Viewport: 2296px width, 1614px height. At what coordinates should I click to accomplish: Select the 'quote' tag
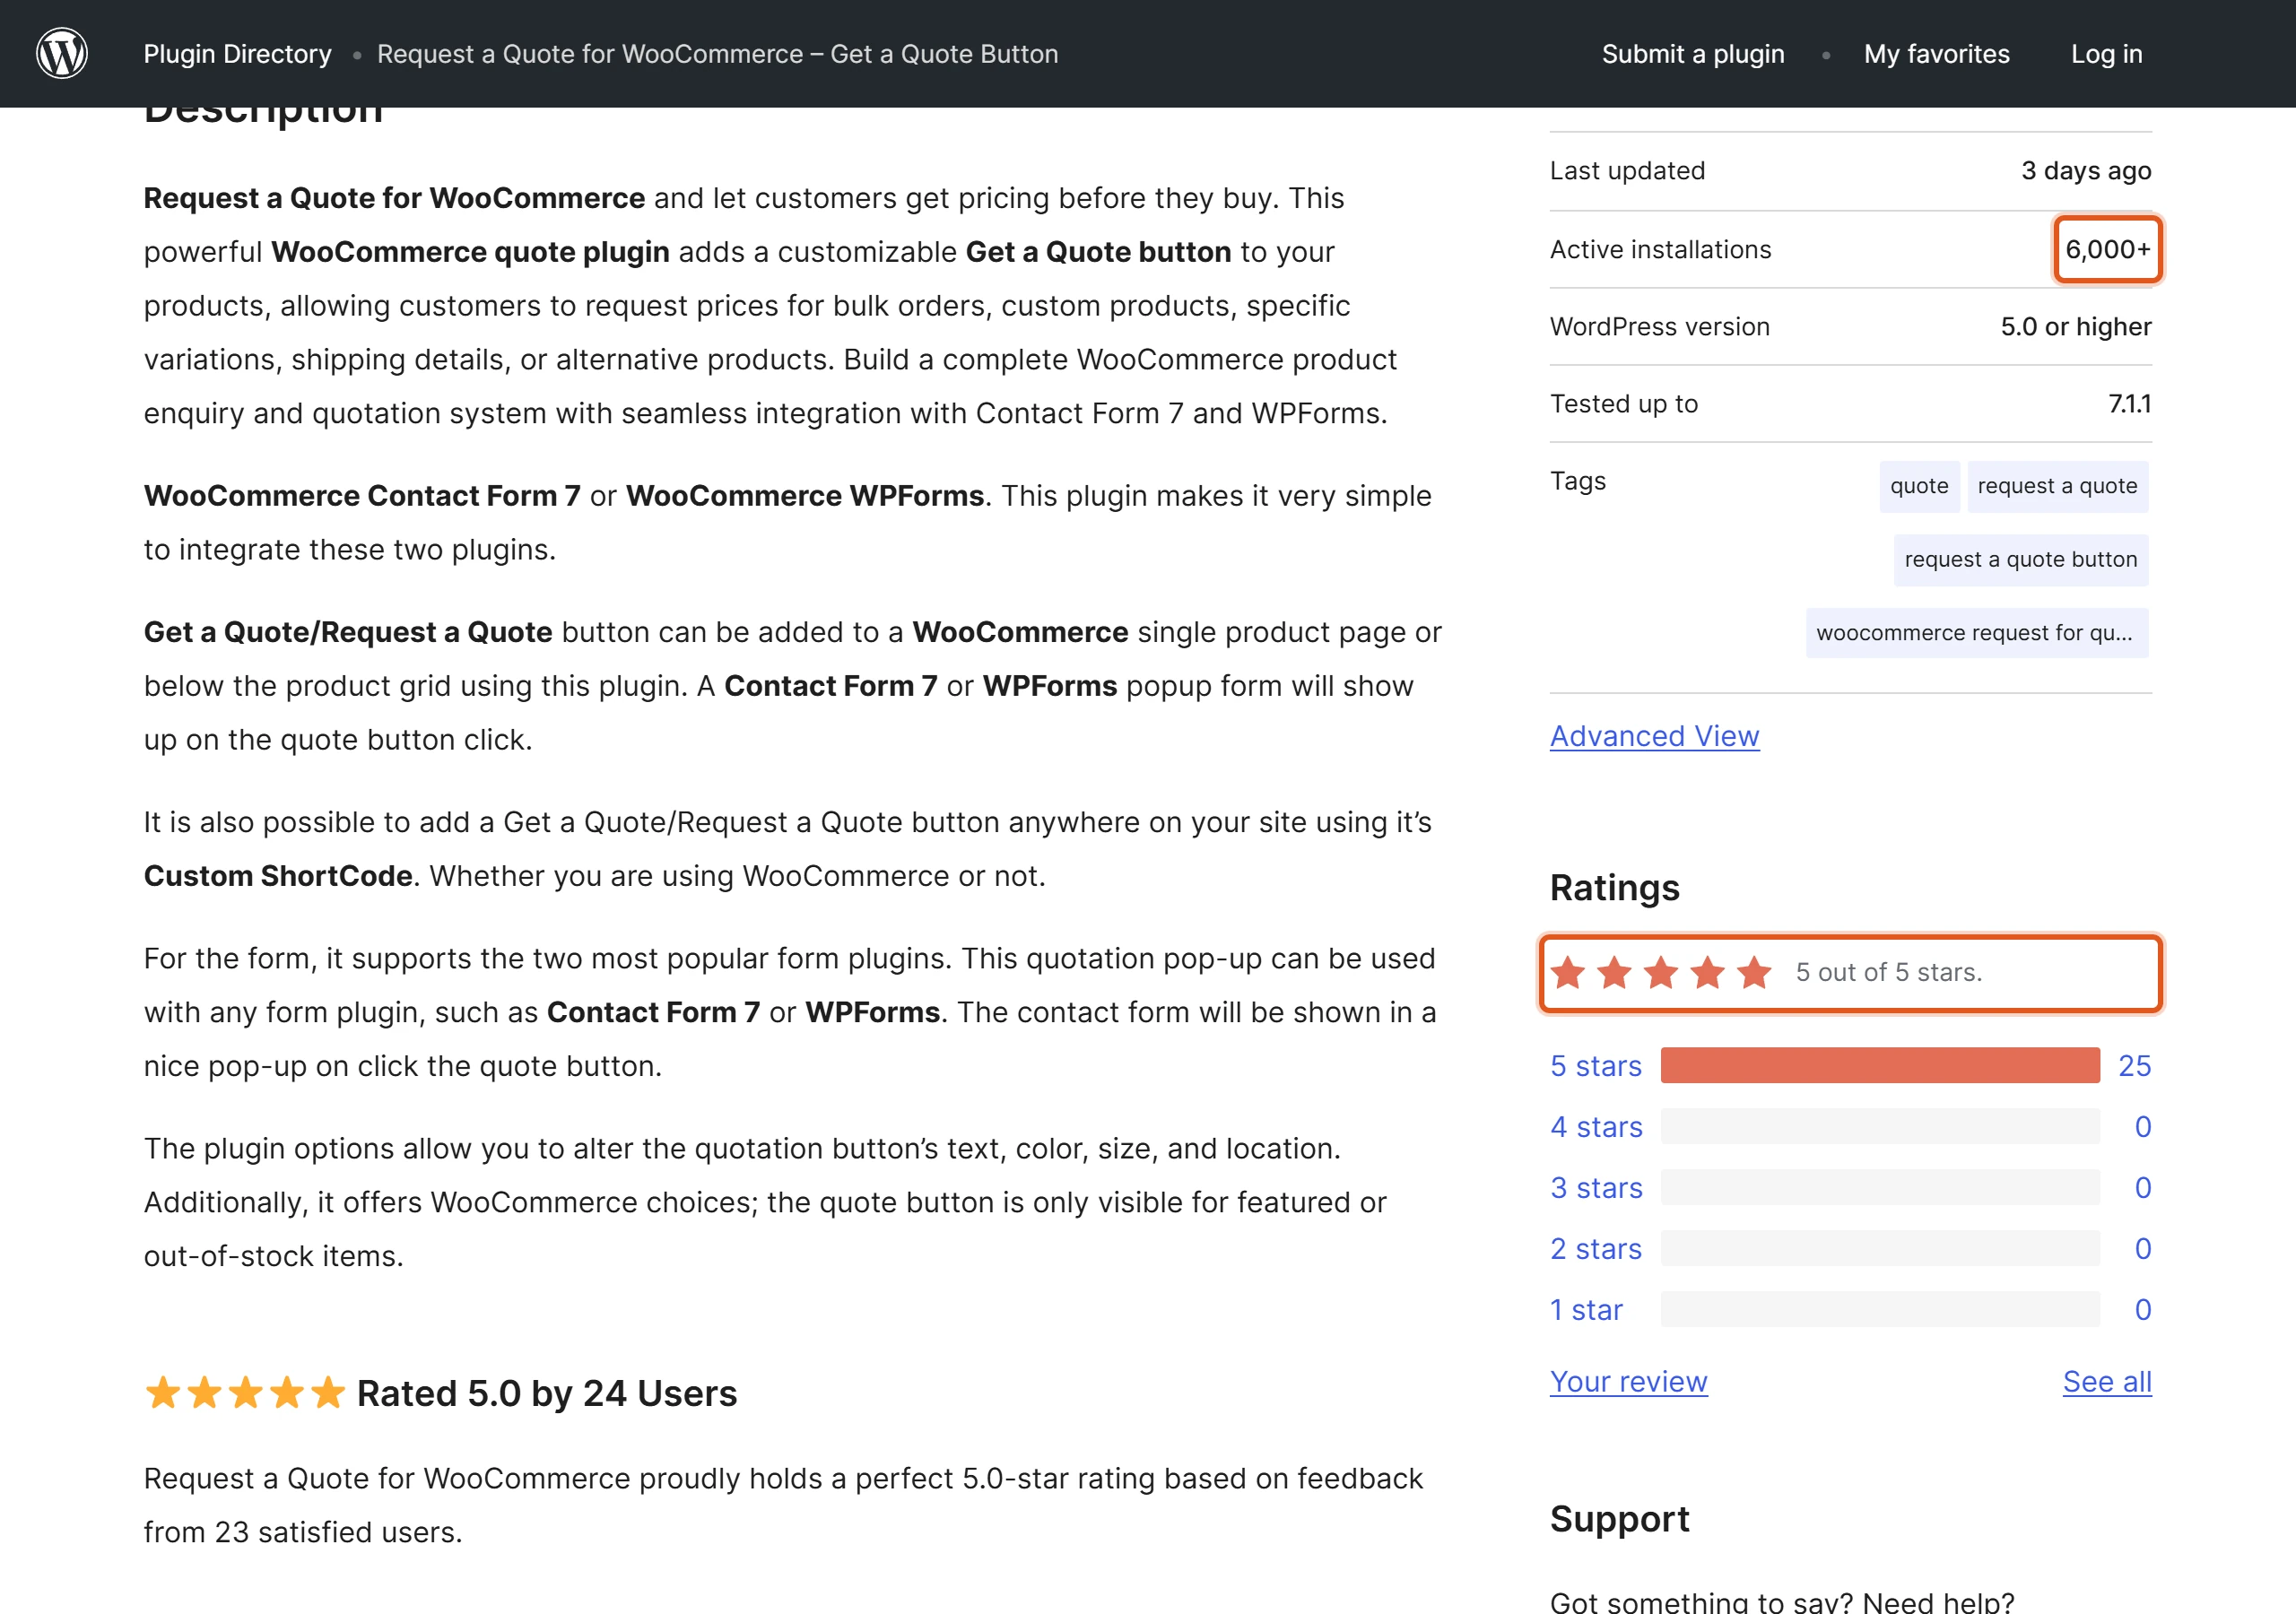coord(1919,486)
